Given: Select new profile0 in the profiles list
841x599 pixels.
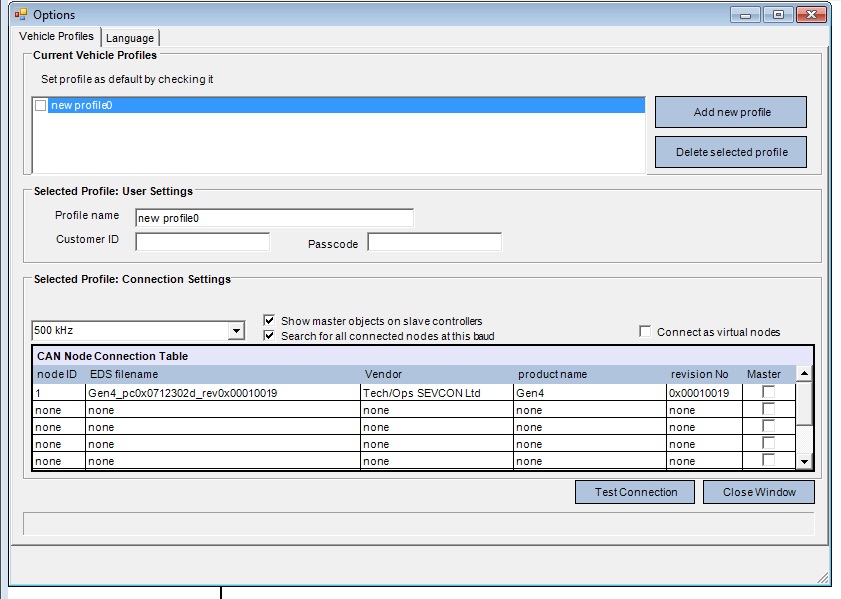Looking at the screenshot, I should tap(347, 105).
